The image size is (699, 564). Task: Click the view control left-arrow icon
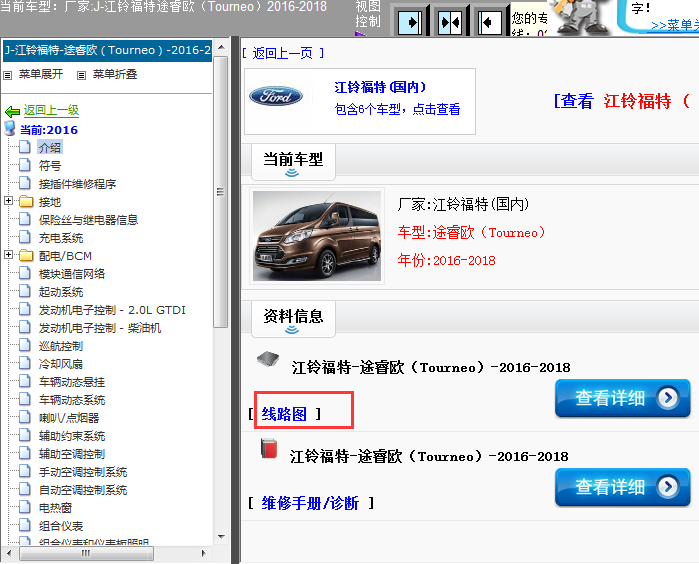tap(490, 22)
